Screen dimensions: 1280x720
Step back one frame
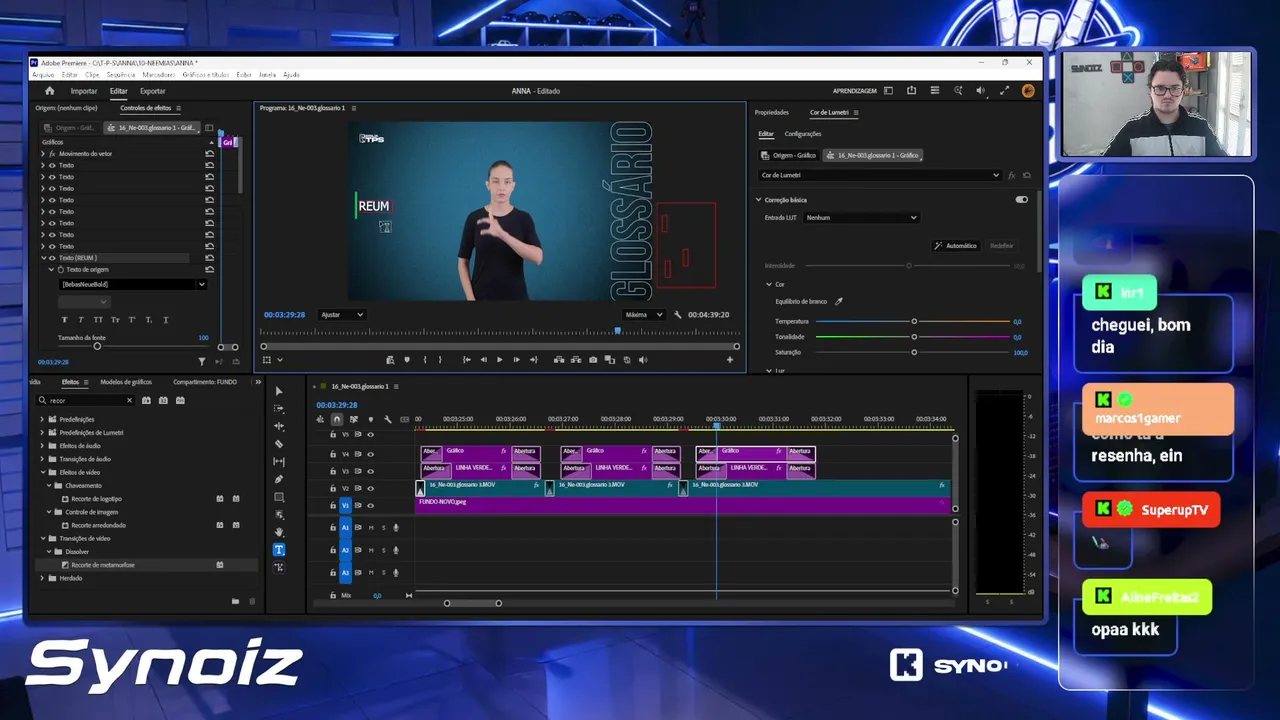pyautogui.click(x=483, y=360)
